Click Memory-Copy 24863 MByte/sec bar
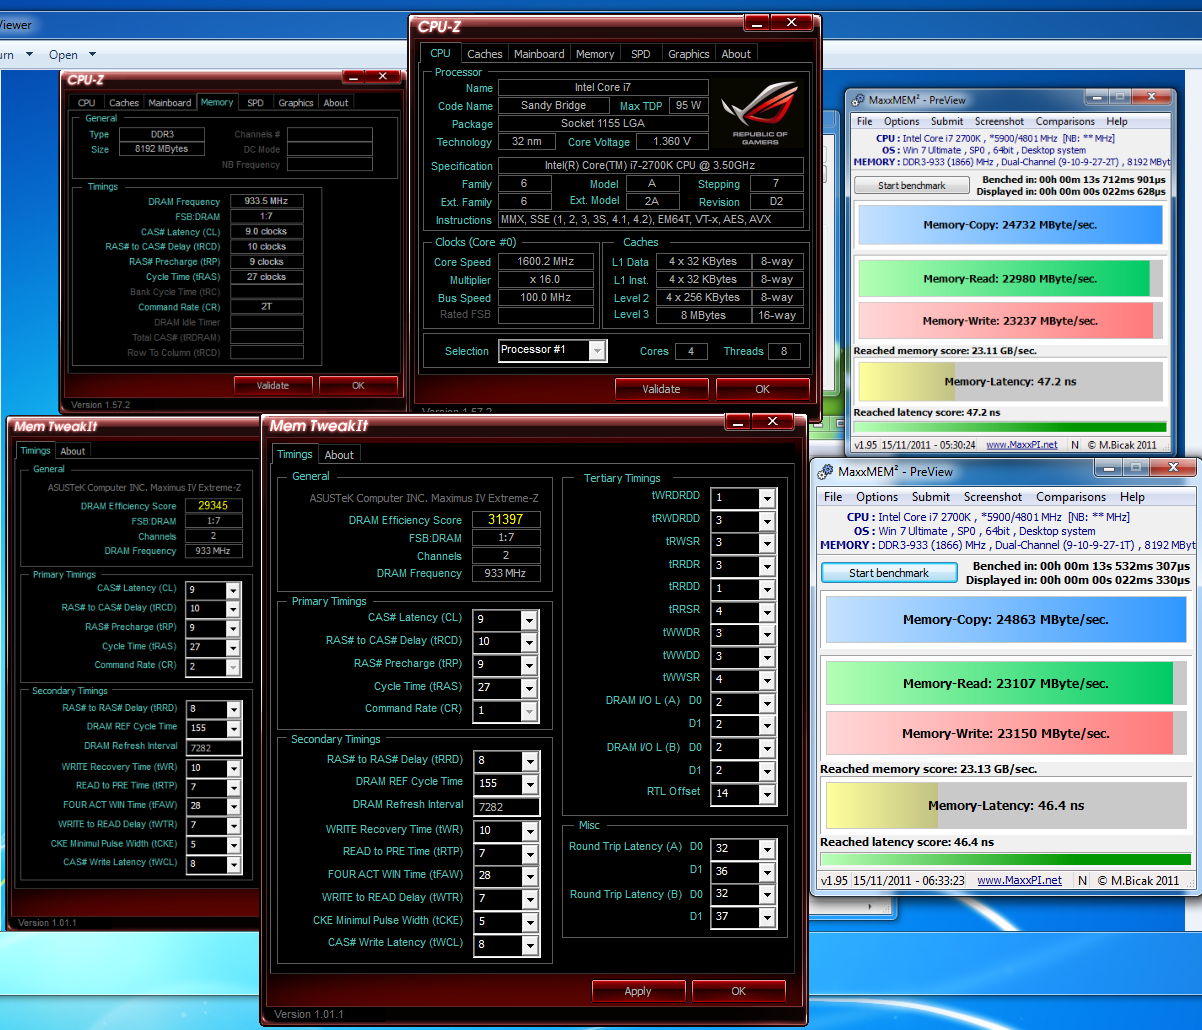The height and width of the screenshot is (1030, 1202). coord(1005,620)
